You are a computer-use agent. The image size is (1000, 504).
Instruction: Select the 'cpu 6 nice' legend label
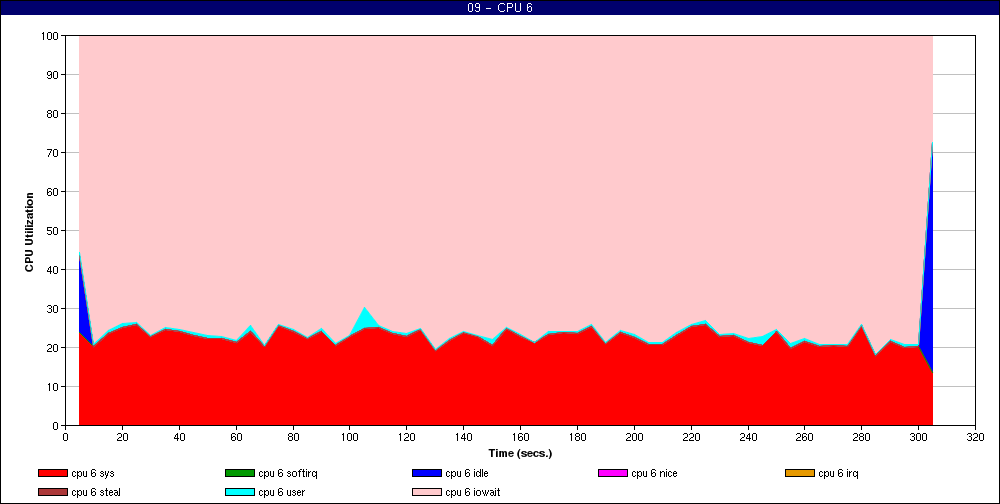(654, 473)
